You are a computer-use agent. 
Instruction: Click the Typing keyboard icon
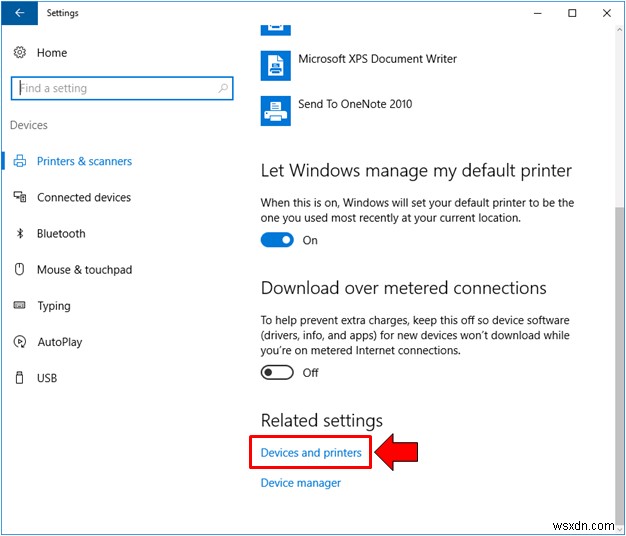click(19, 306)
